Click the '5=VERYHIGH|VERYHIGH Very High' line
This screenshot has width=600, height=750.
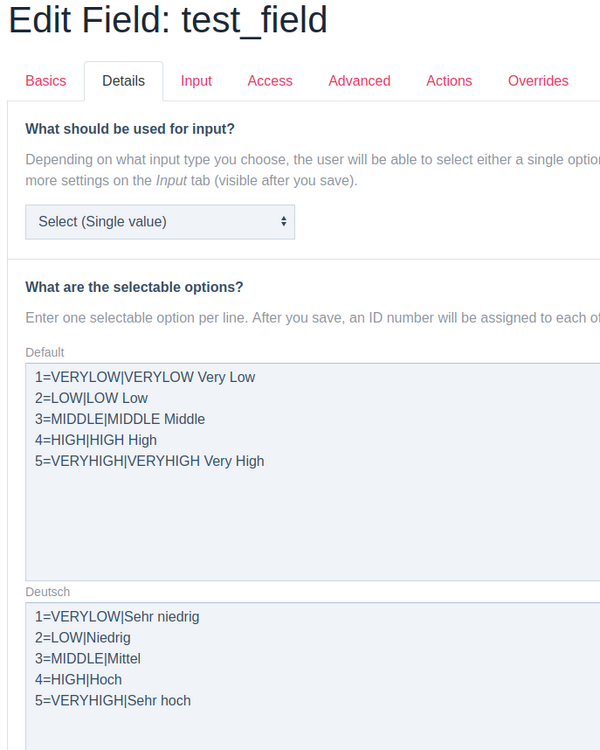(x=150, y=461)
